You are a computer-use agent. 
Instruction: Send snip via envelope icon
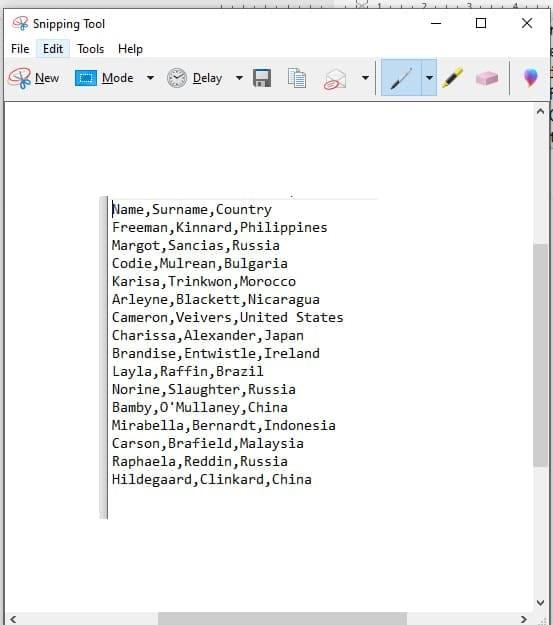[335, 79]
